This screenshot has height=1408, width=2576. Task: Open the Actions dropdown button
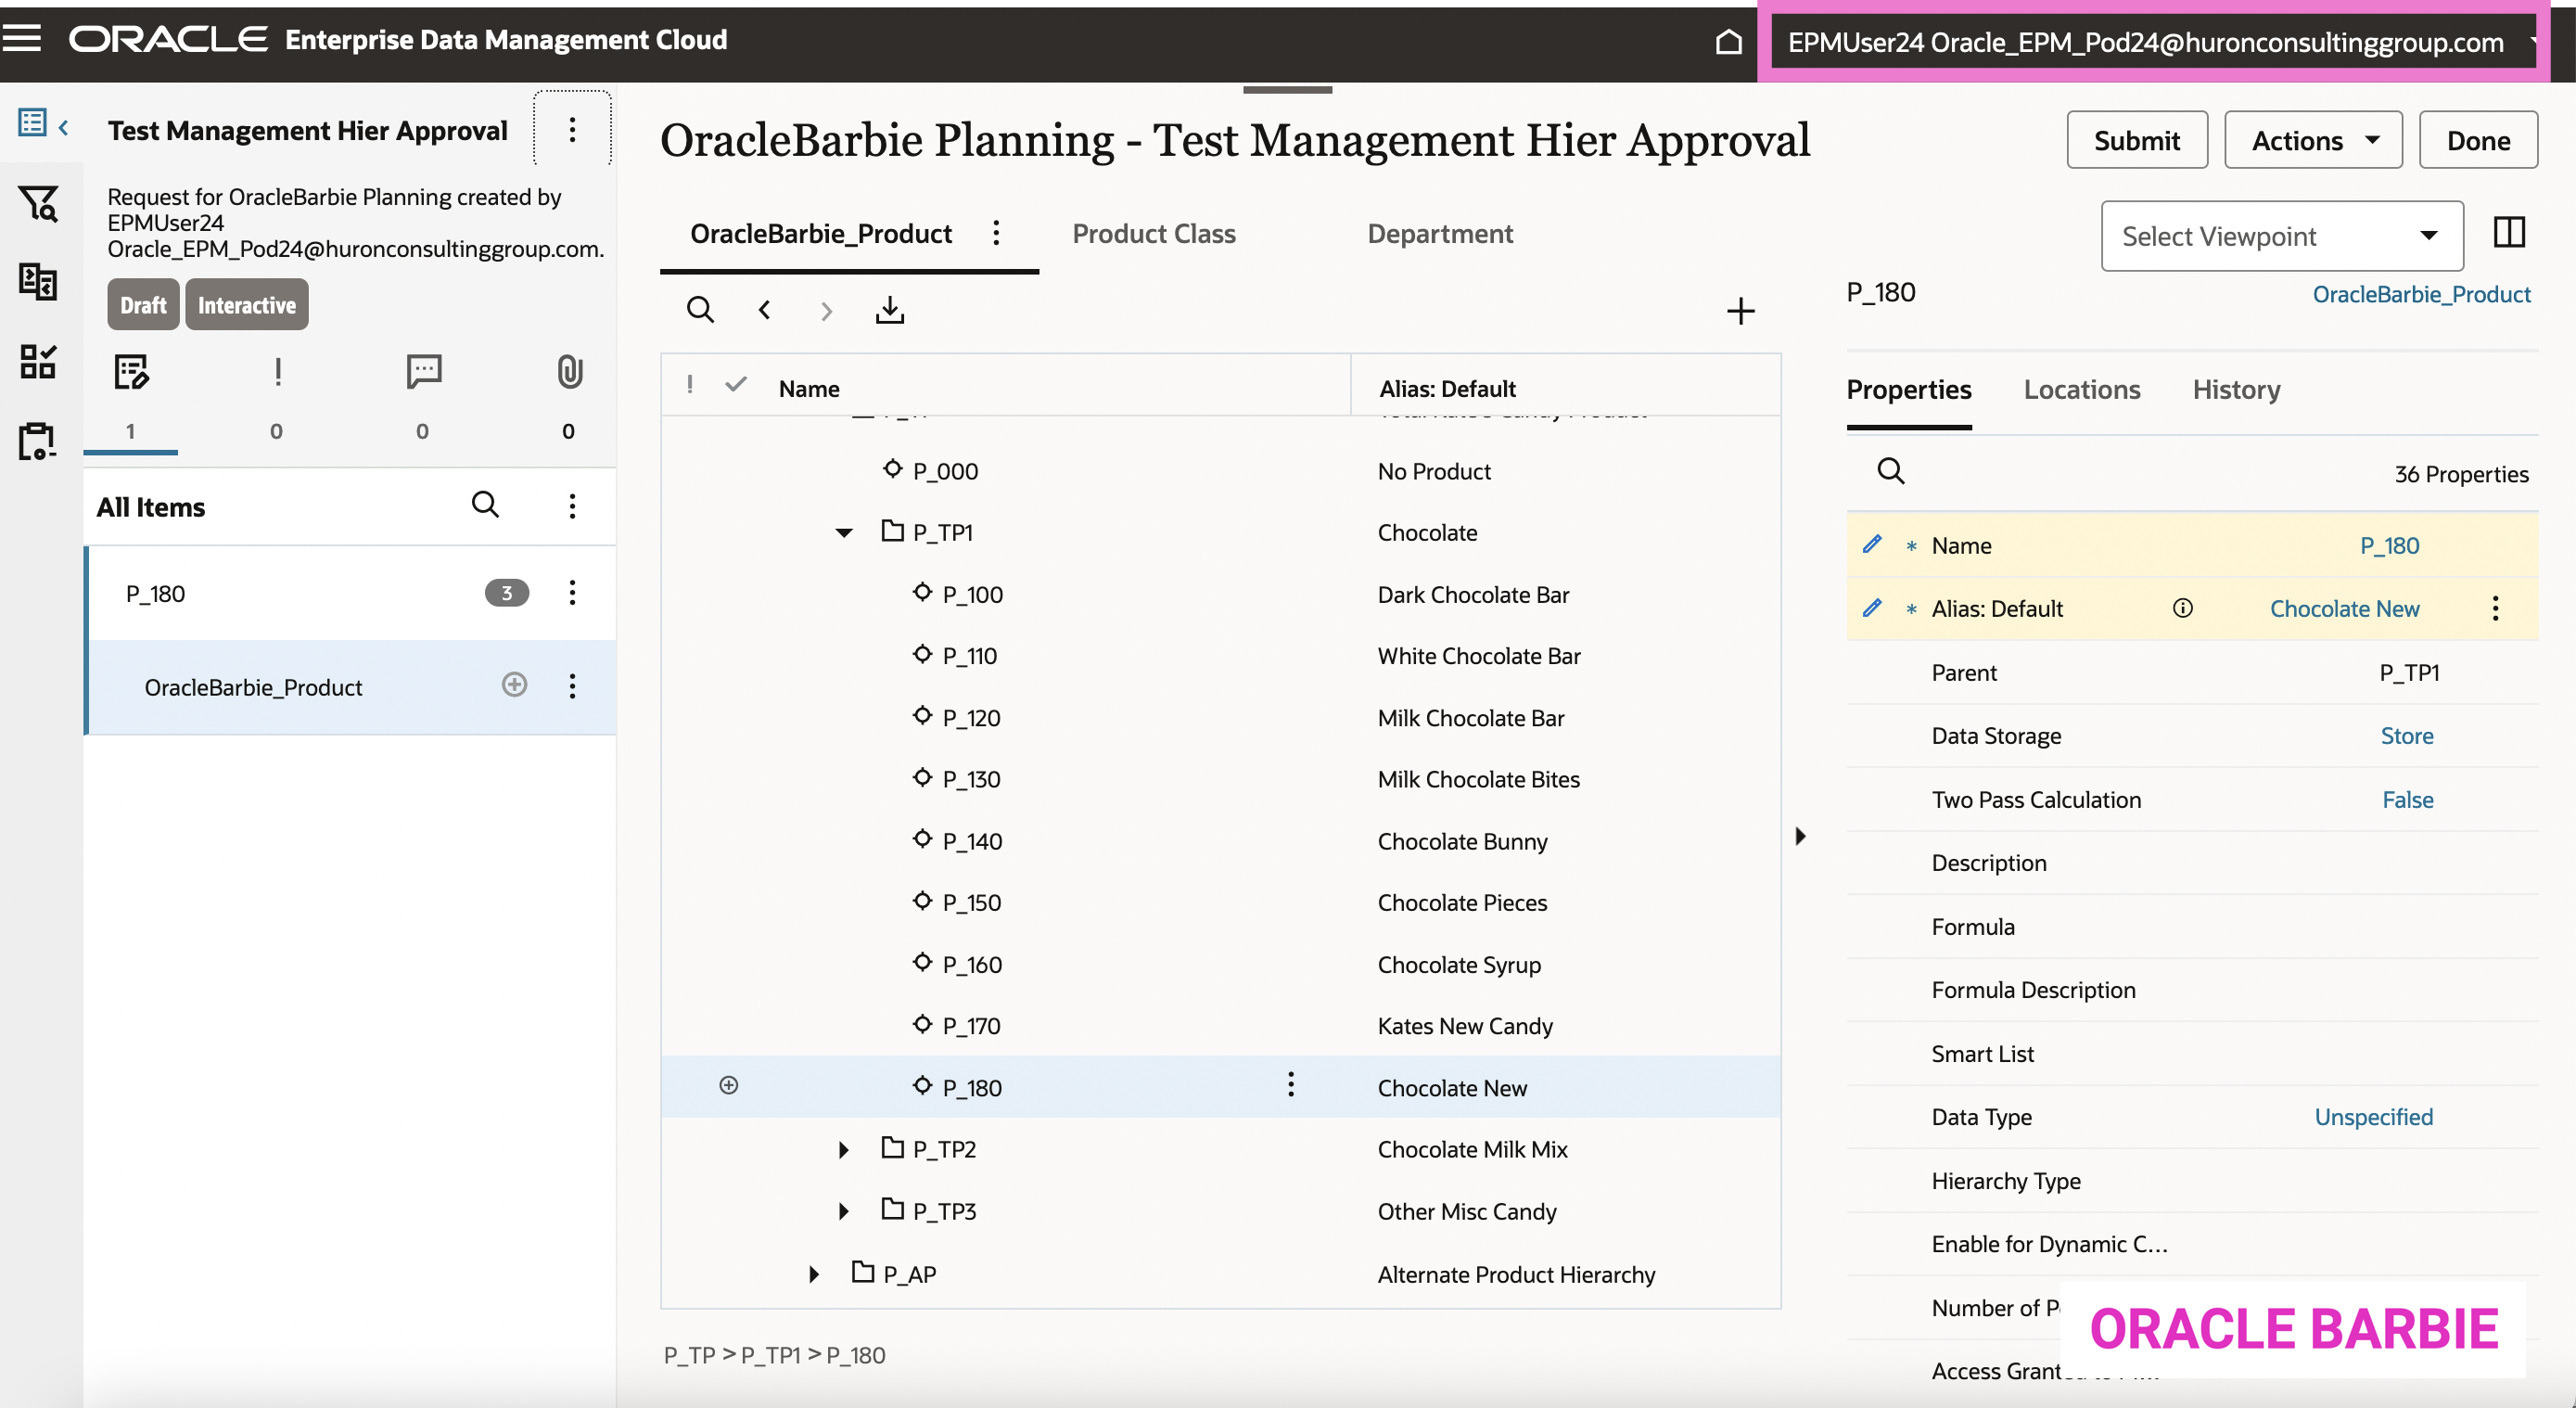click(2312, 140)
